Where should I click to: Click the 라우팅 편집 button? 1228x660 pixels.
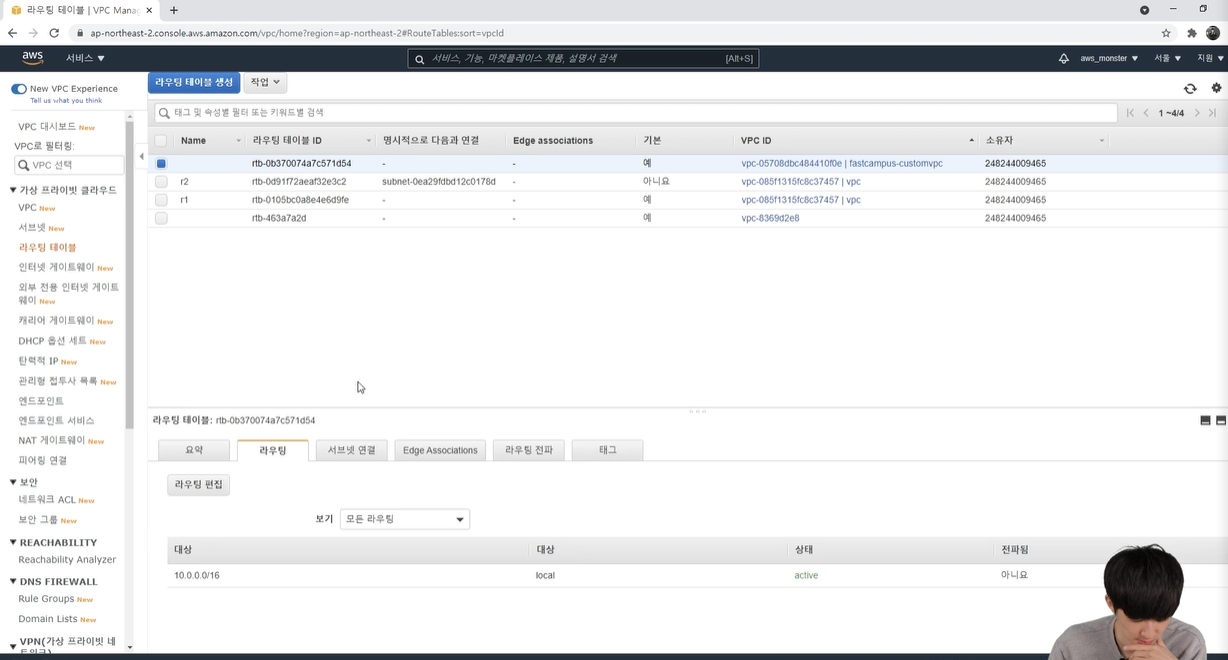click(199, 485)
